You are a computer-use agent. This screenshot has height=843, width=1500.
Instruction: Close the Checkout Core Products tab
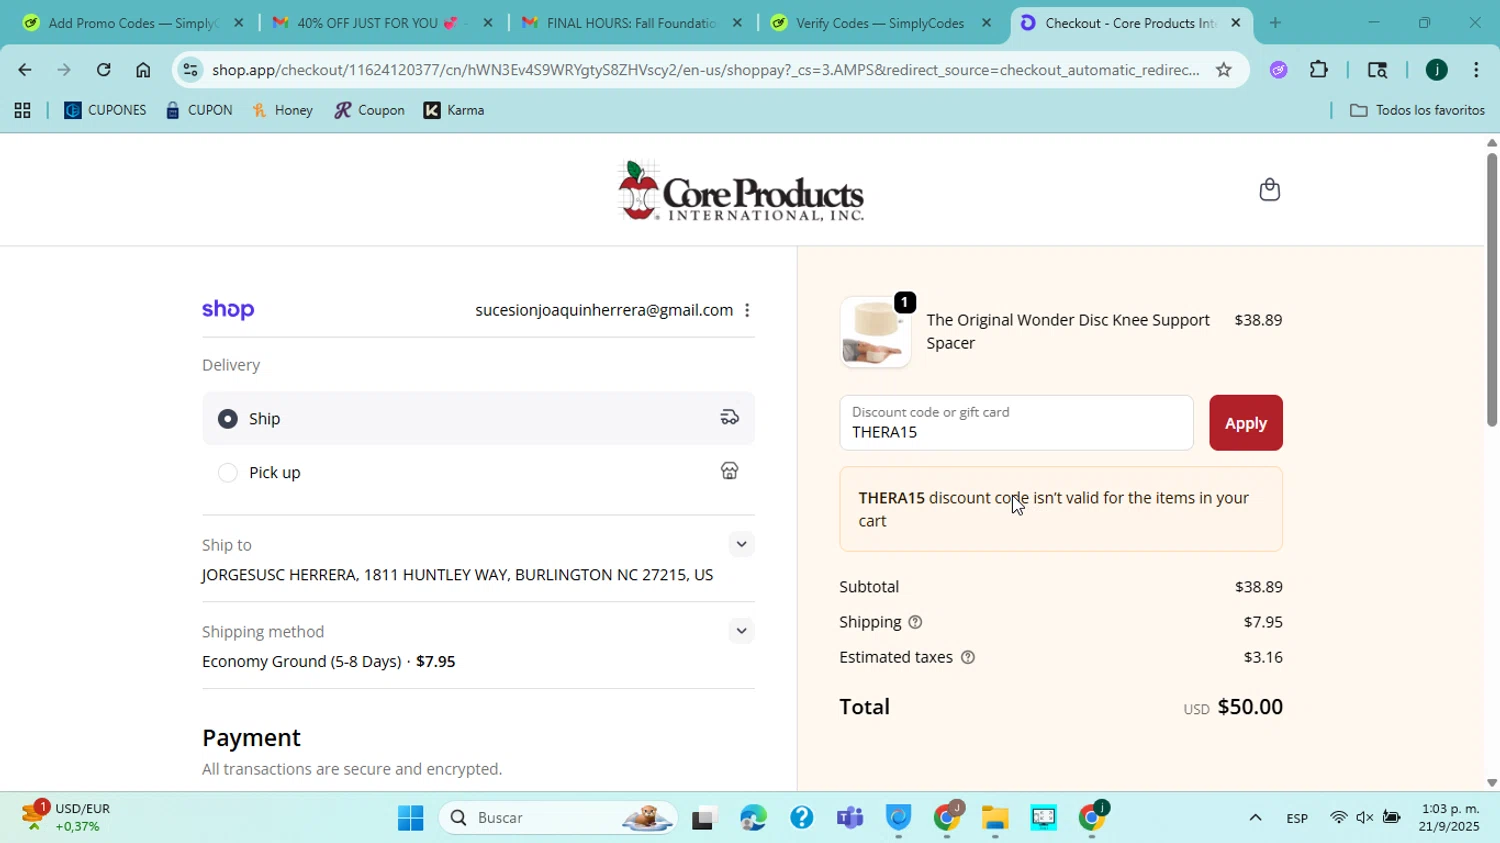pyautogui.click(x=1236, y=23)
